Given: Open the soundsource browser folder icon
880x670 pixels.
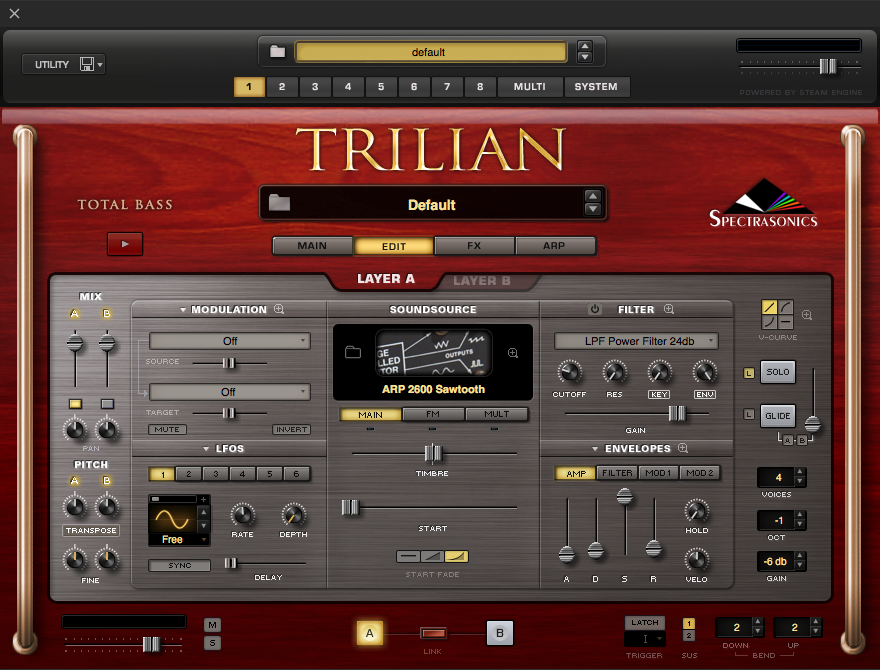Looking at the screenshot, I should 353,352.
